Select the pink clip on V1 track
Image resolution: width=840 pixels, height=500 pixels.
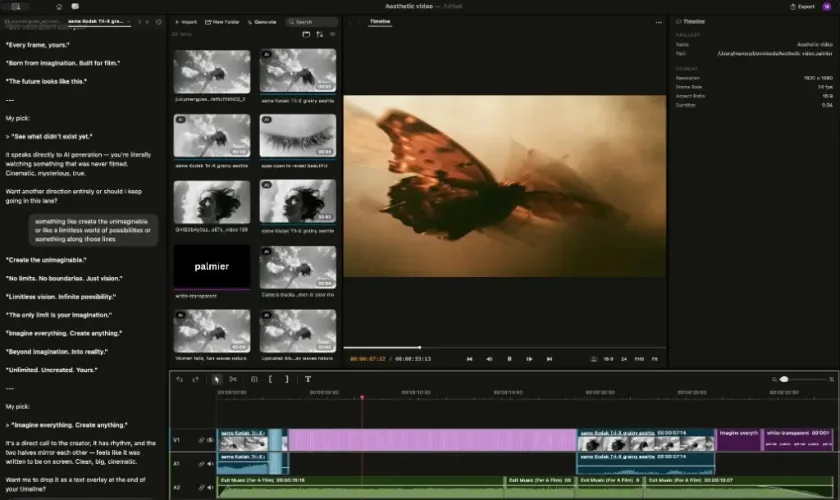pos(432,440)
